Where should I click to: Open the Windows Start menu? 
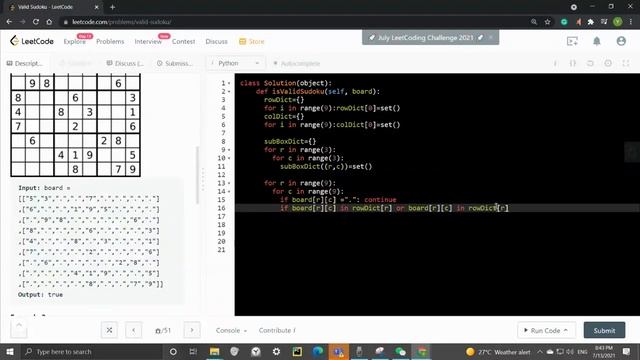click(x=9, y=351)
